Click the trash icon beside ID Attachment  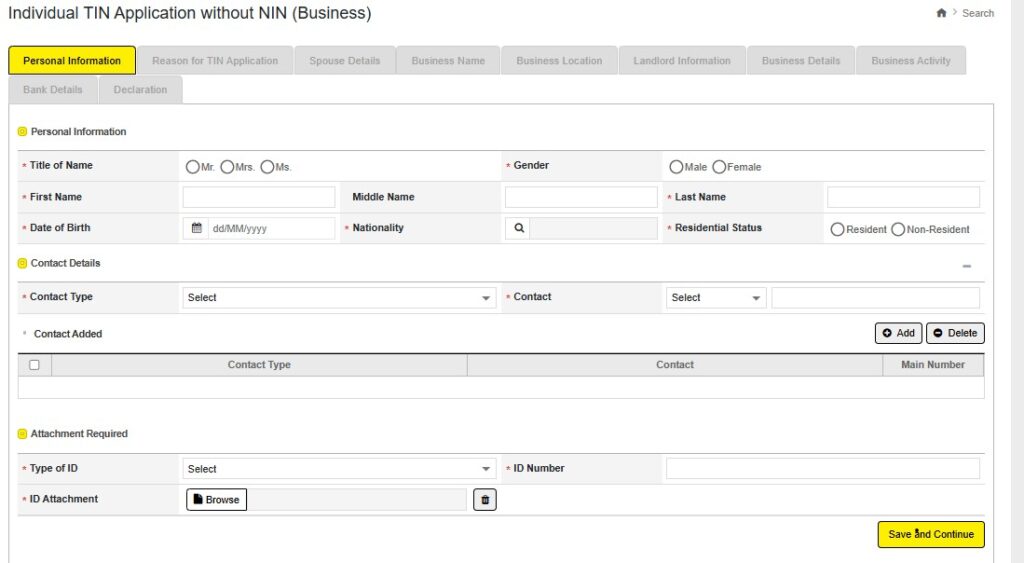[485, 500]
